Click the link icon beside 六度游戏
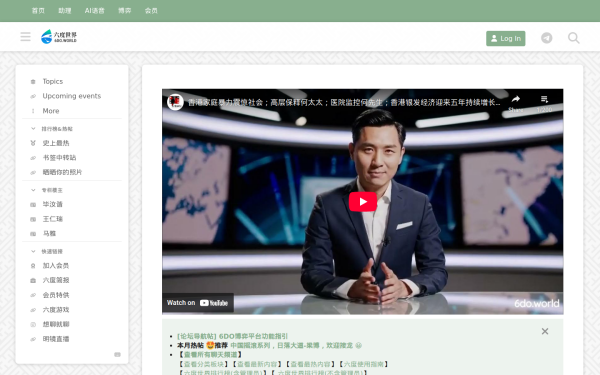Image resolution: width=600 pixels, height=375 pixels. (x=33, y=310)
